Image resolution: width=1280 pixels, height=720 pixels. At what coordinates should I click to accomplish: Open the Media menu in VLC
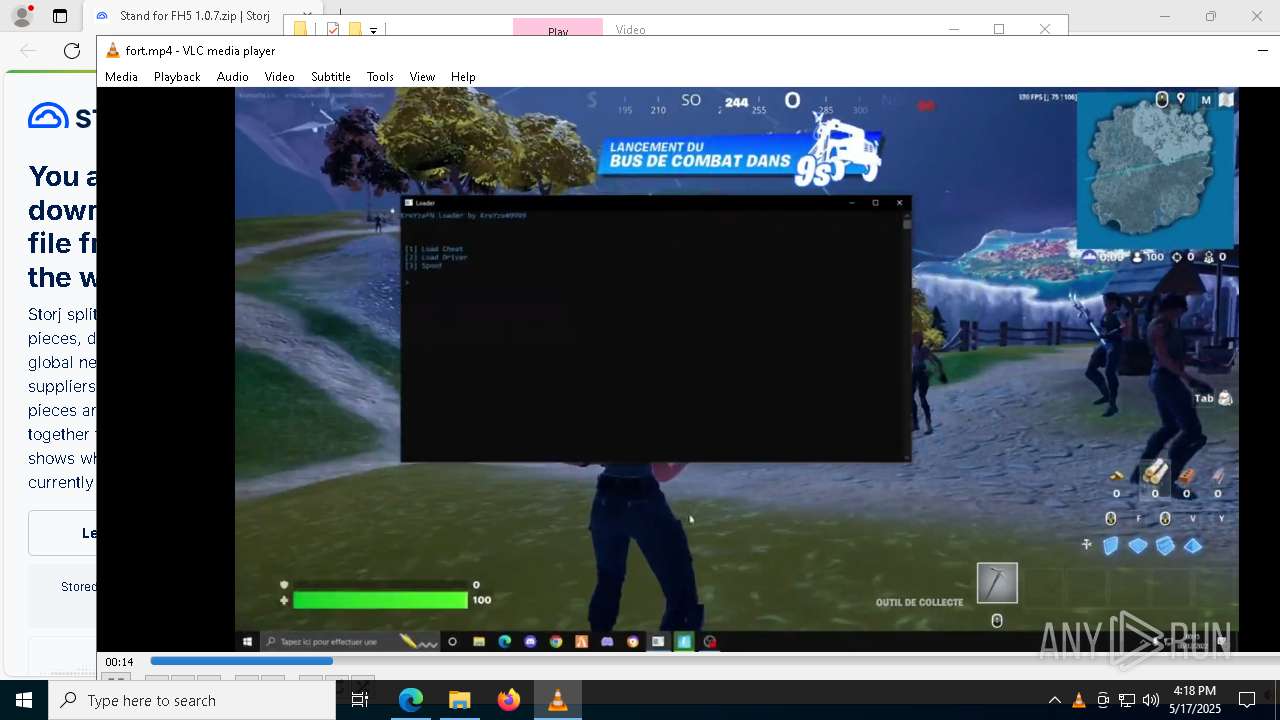[x=121, y=77]
